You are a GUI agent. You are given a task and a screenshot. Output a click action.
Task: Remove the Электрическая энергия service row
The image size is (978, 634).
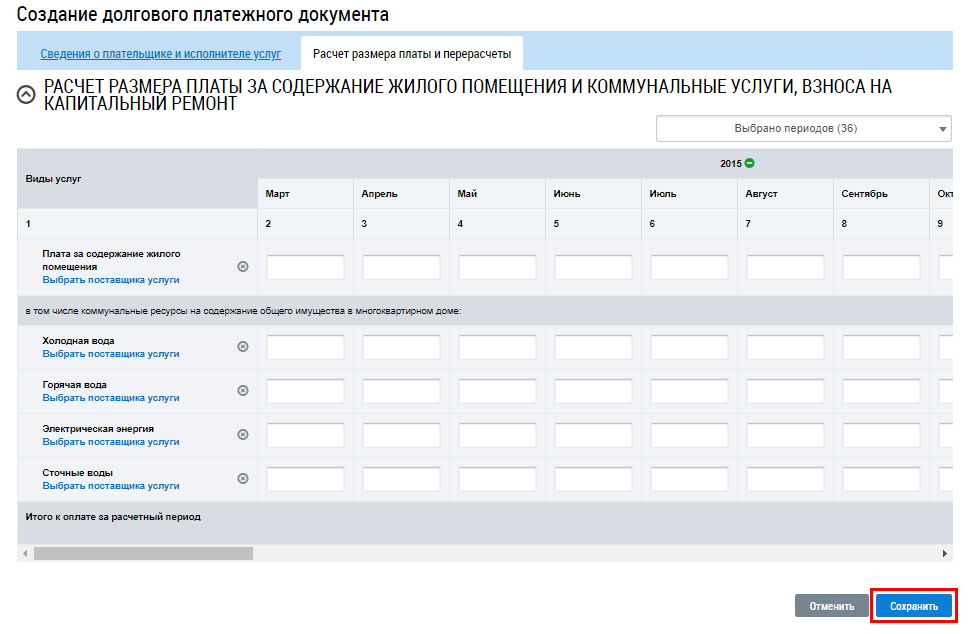click(x=243, y=434)
